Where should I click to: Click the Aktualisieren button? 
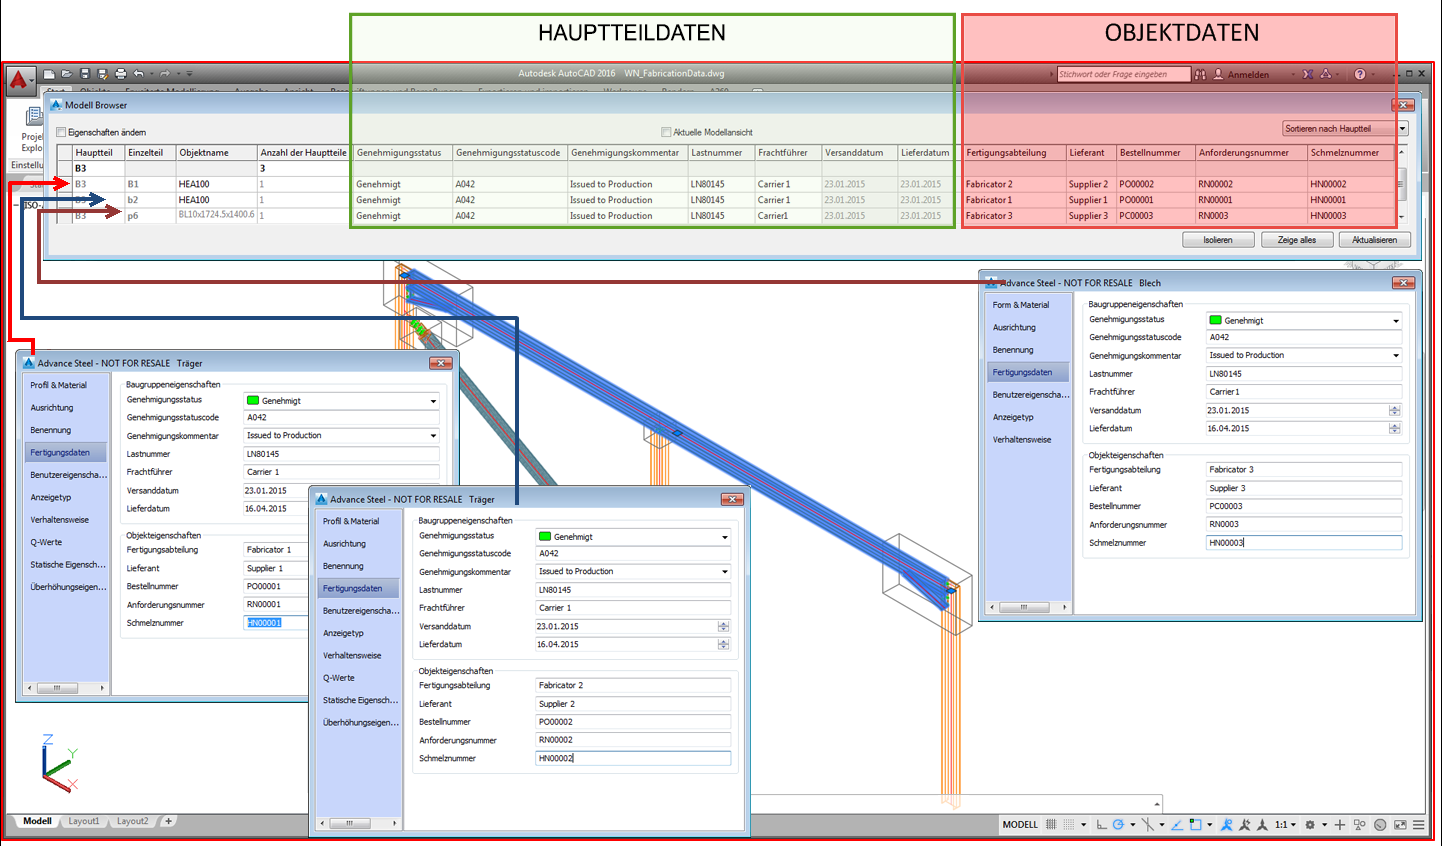click(1375, 240)
